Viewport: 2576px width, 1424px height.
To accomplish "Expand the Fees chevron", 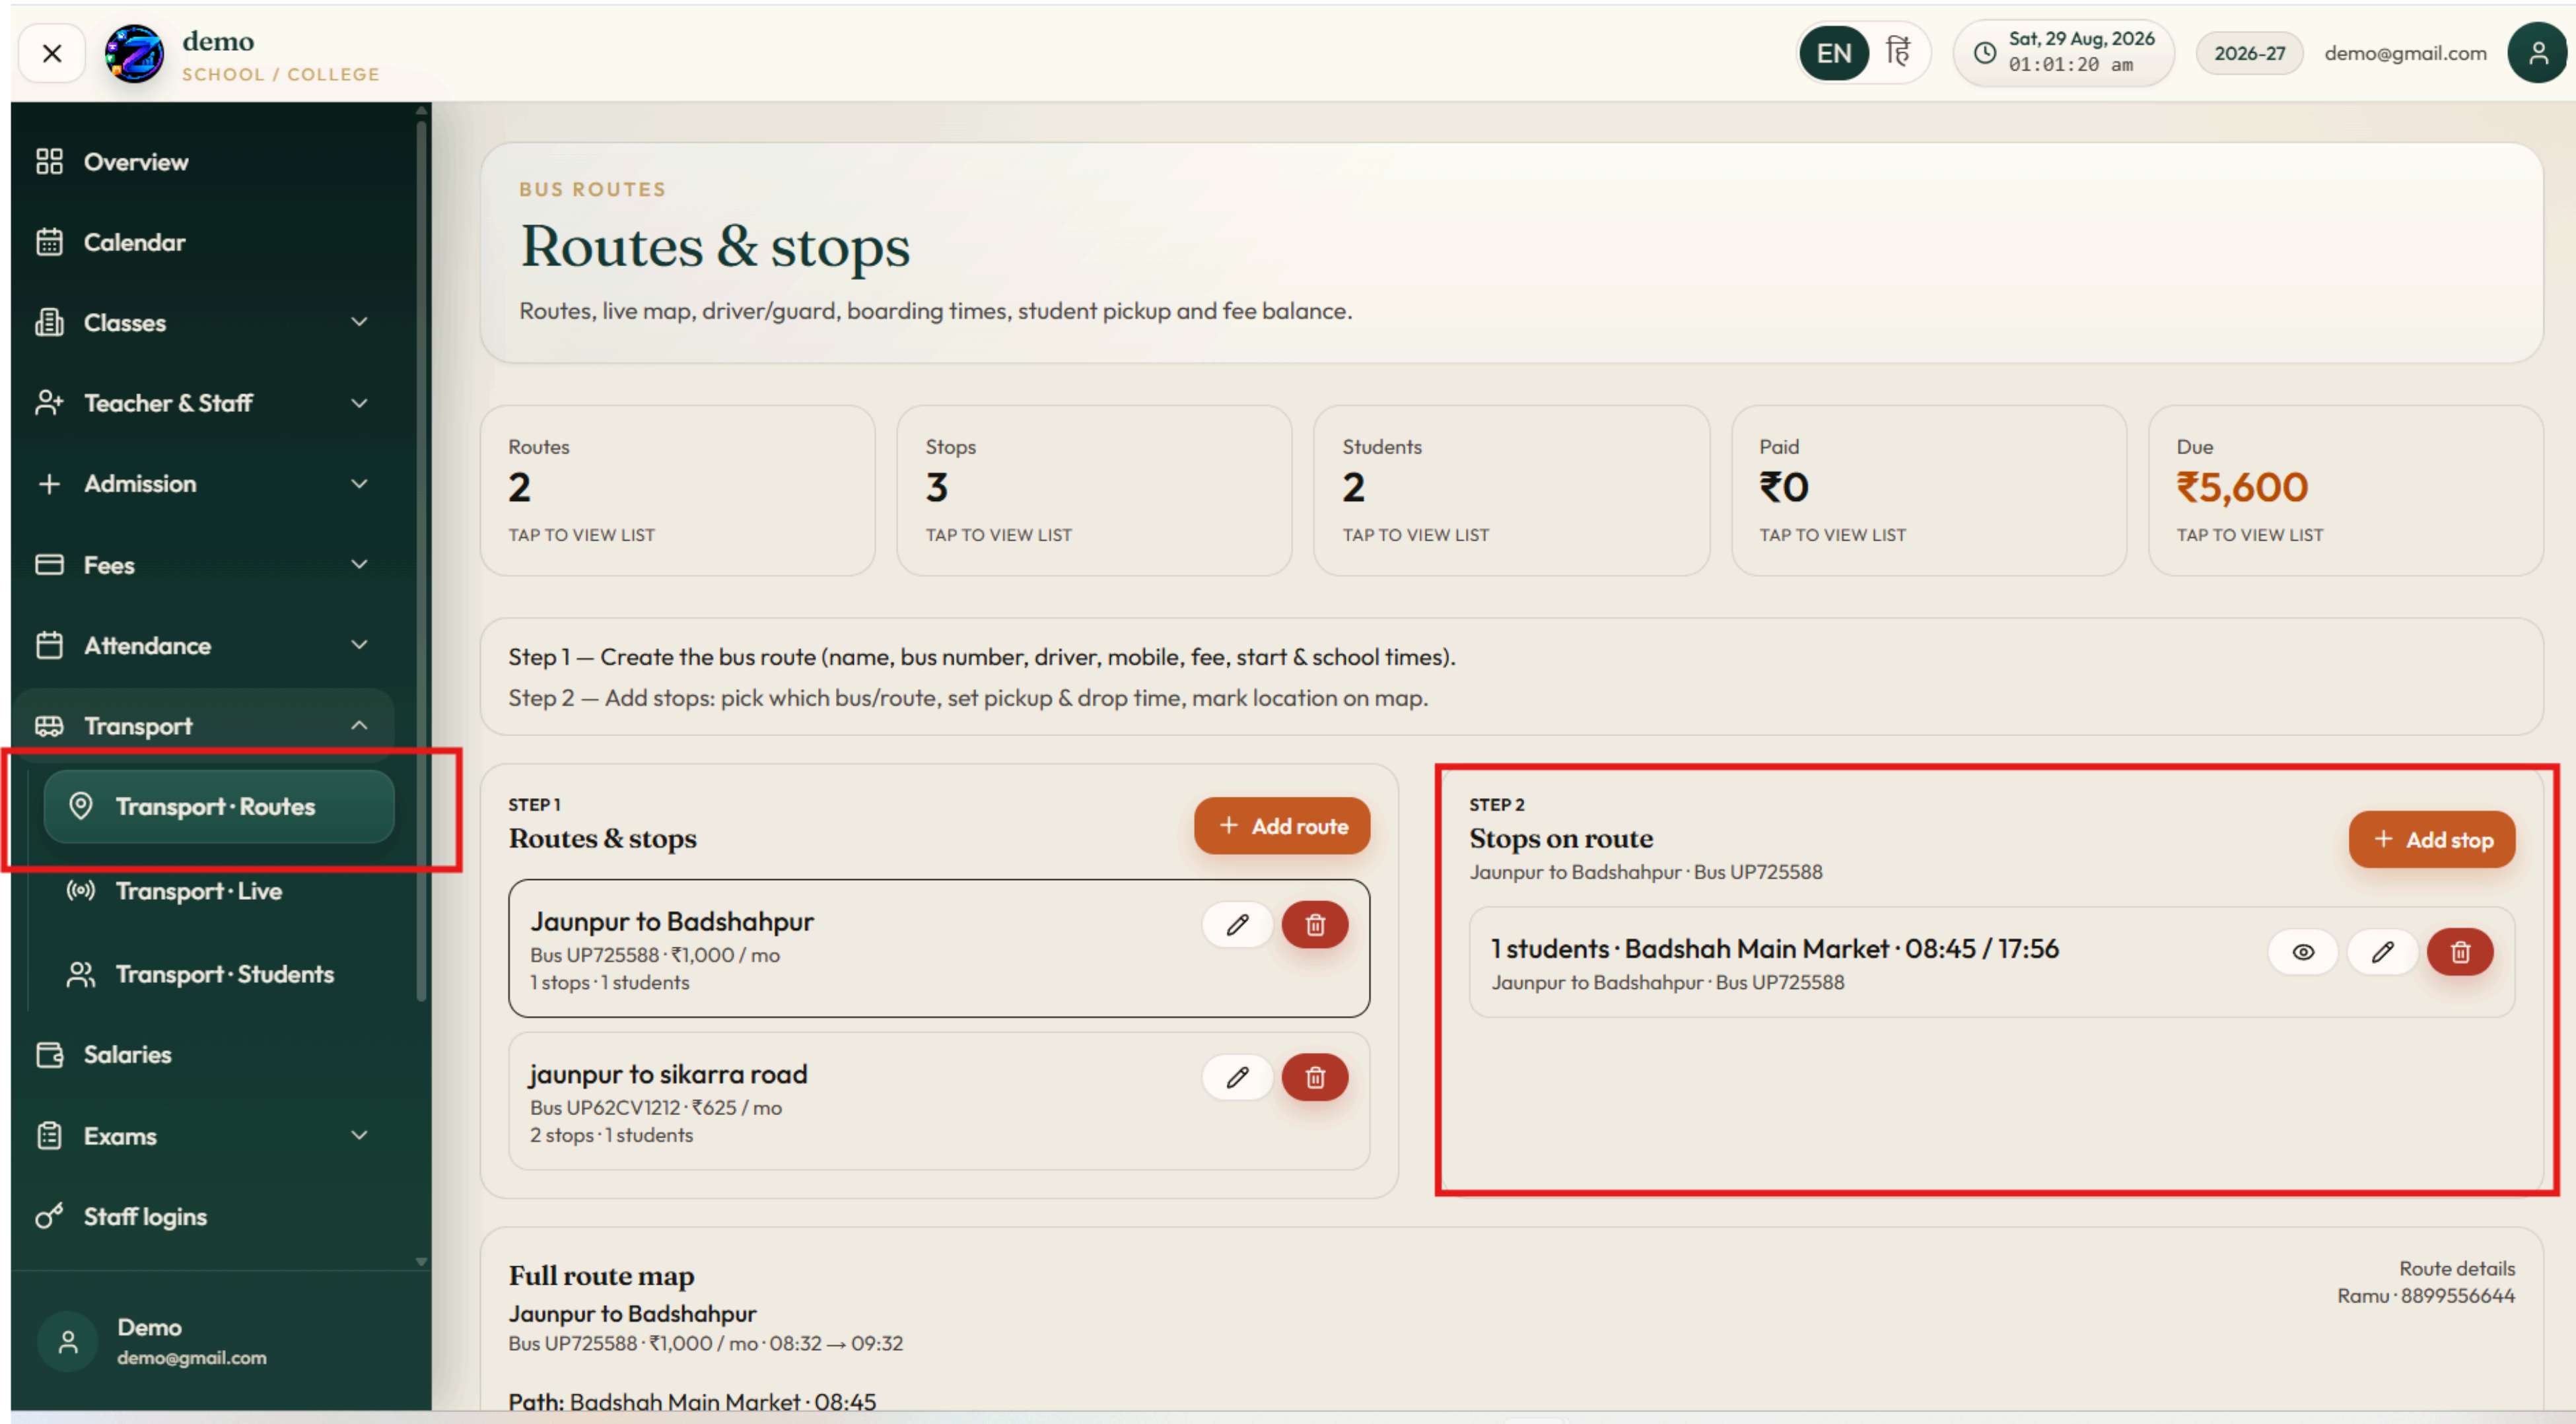I will click(359, 564).
